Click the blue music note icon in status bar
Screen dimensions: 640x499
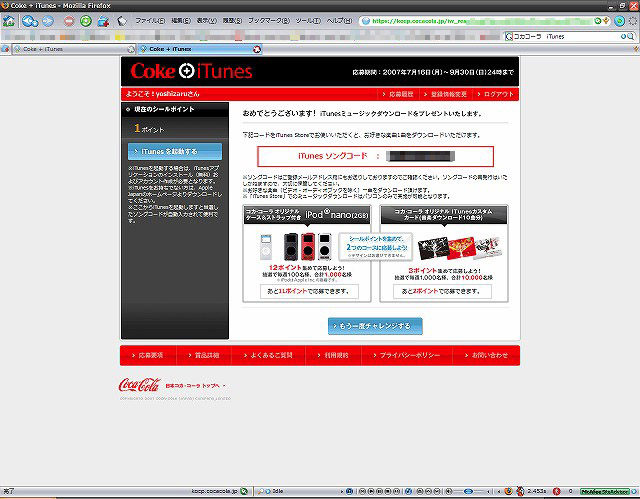408,491
